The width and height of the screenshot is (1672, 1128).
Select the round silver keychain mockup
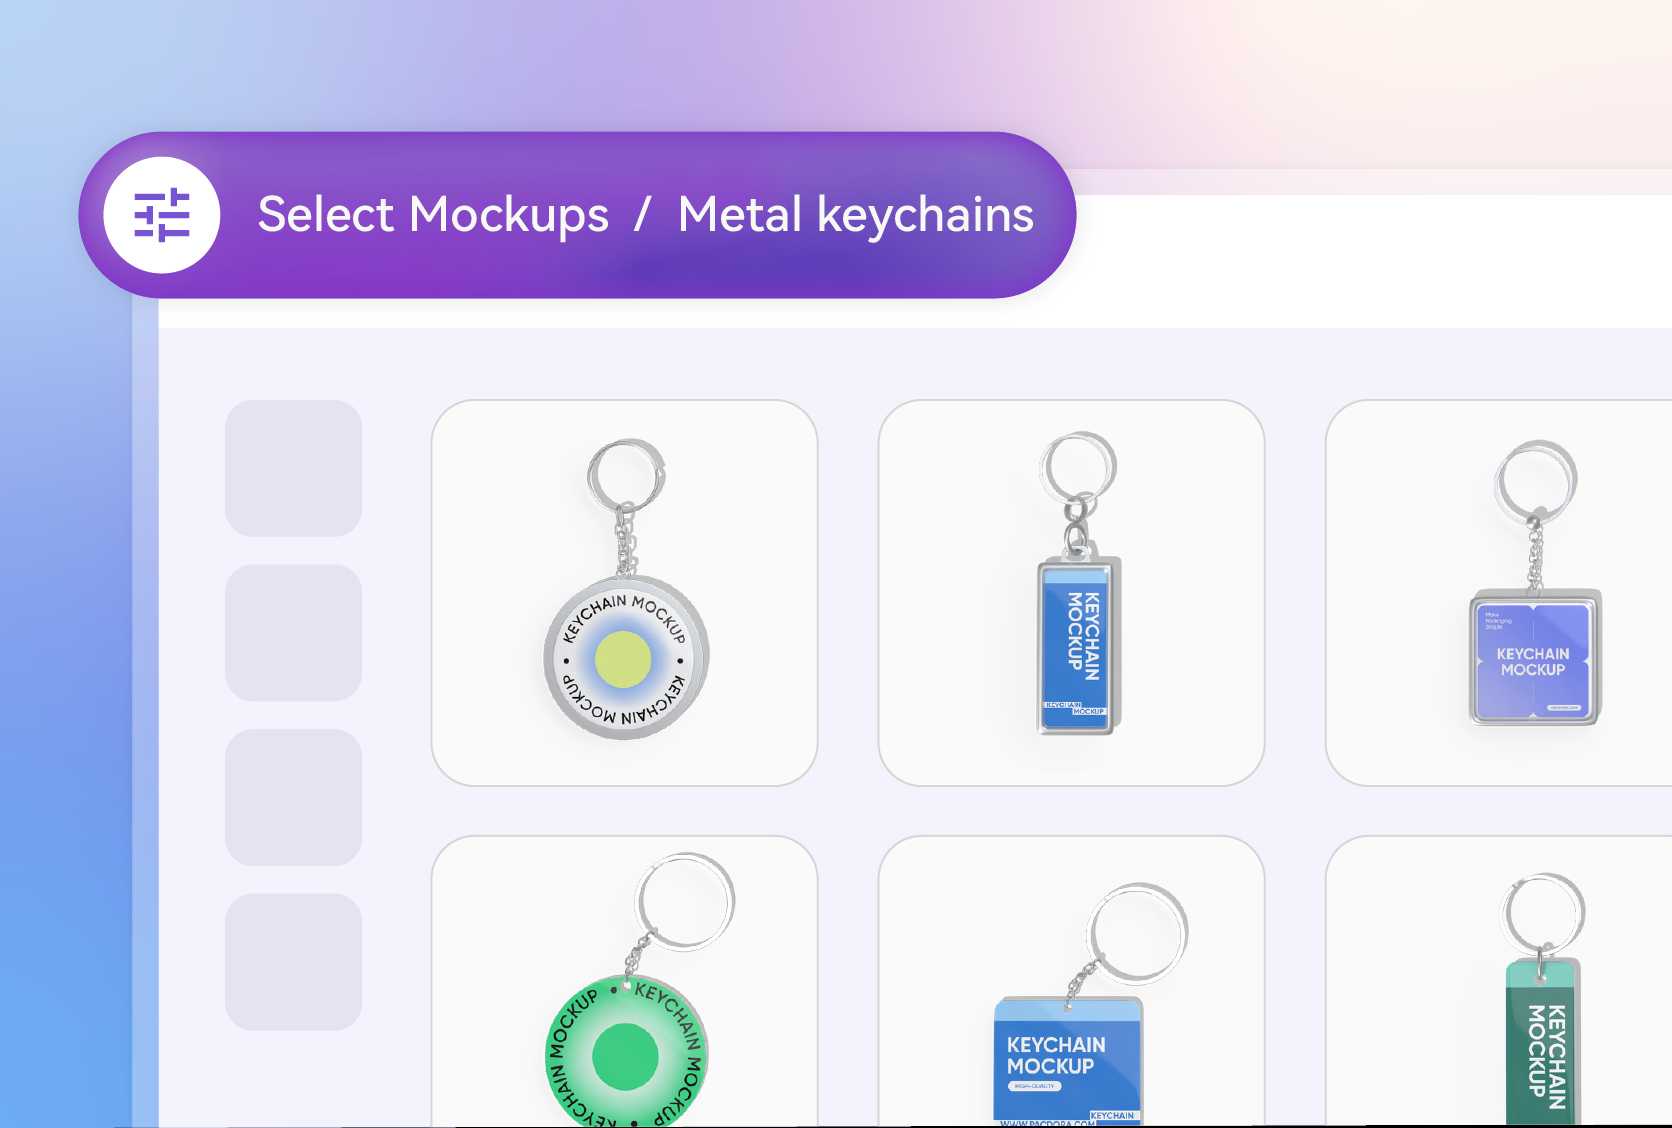(625, 593)
